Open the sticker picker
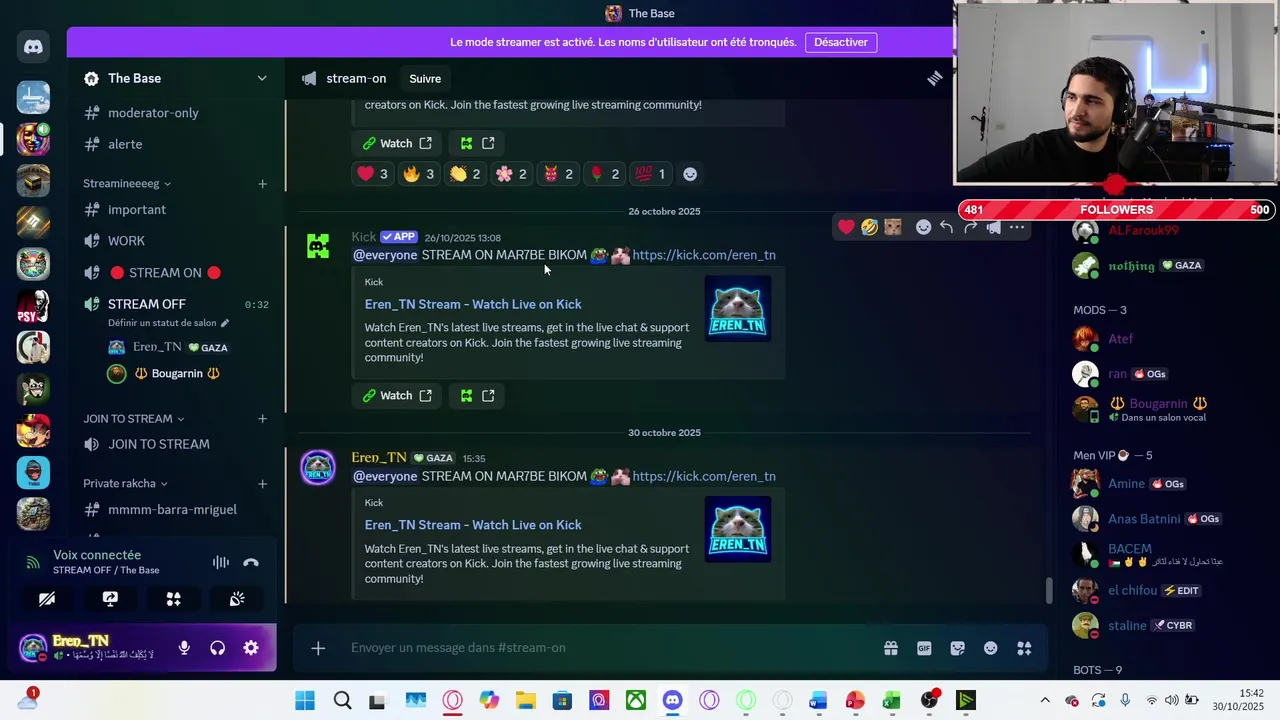 (x=957, y=648)
